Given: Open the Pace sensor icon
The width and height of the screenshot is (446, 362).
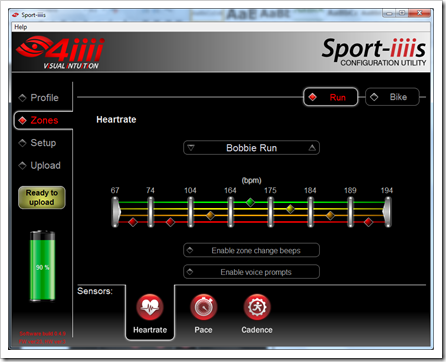Looking at the screenshot, I should (204, 307).
